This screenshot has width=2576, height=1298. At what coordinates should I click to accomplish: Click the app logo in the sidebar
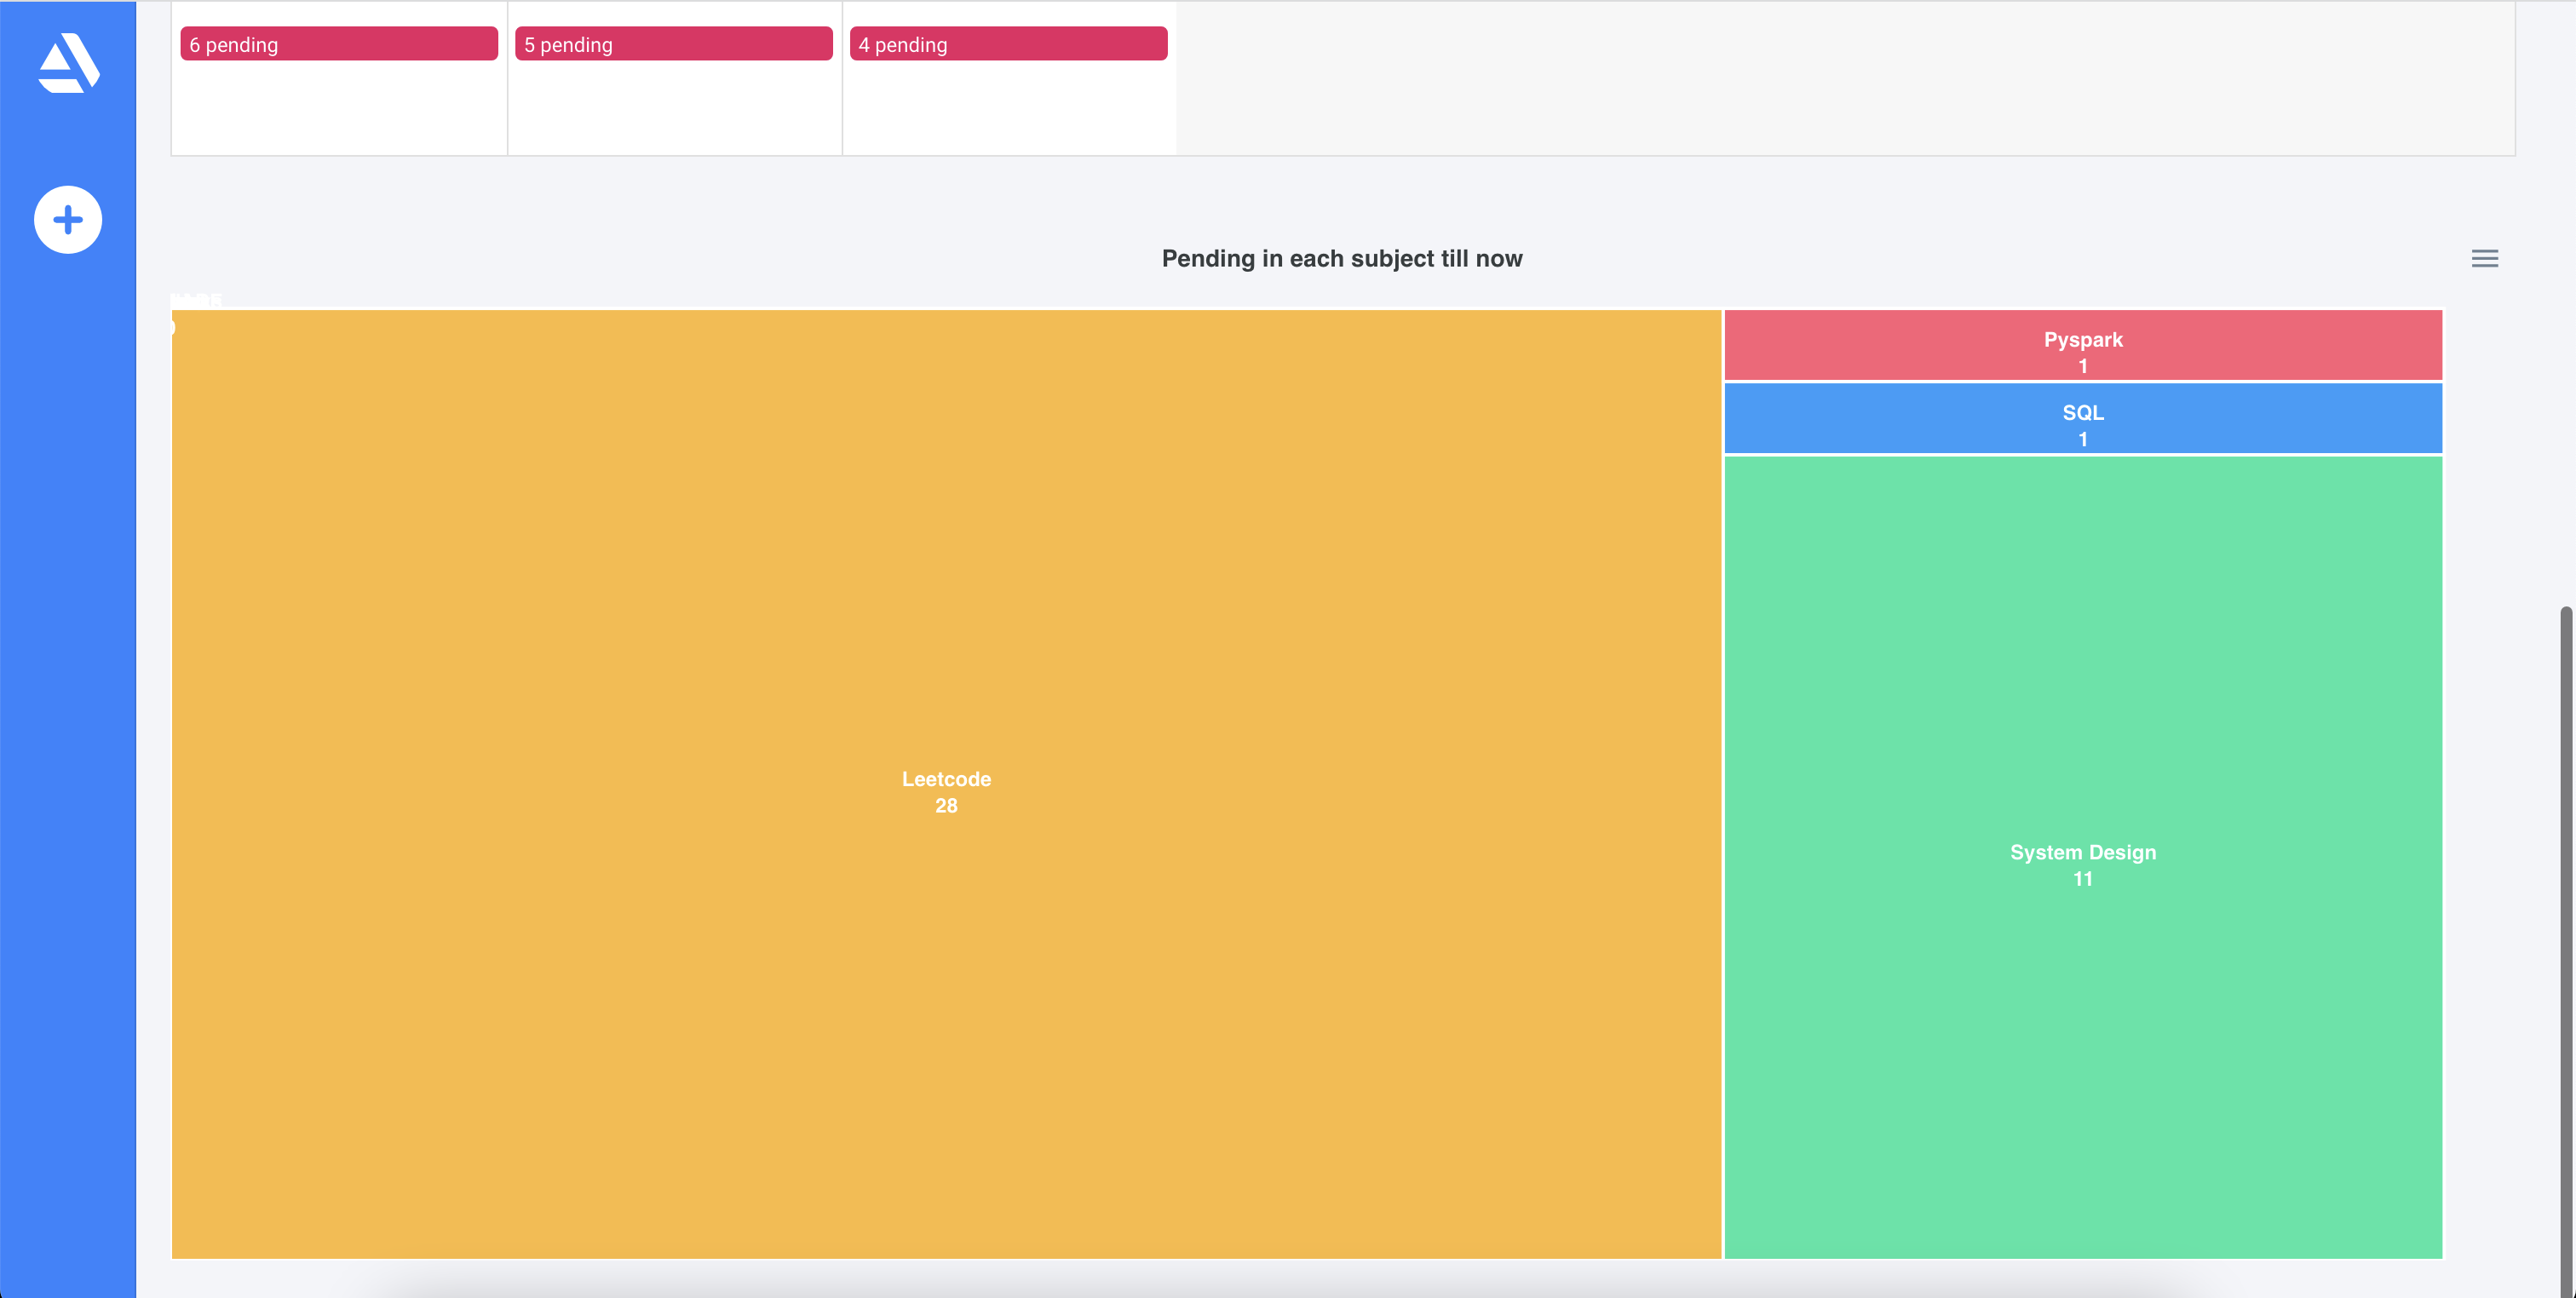click(68, 63)
